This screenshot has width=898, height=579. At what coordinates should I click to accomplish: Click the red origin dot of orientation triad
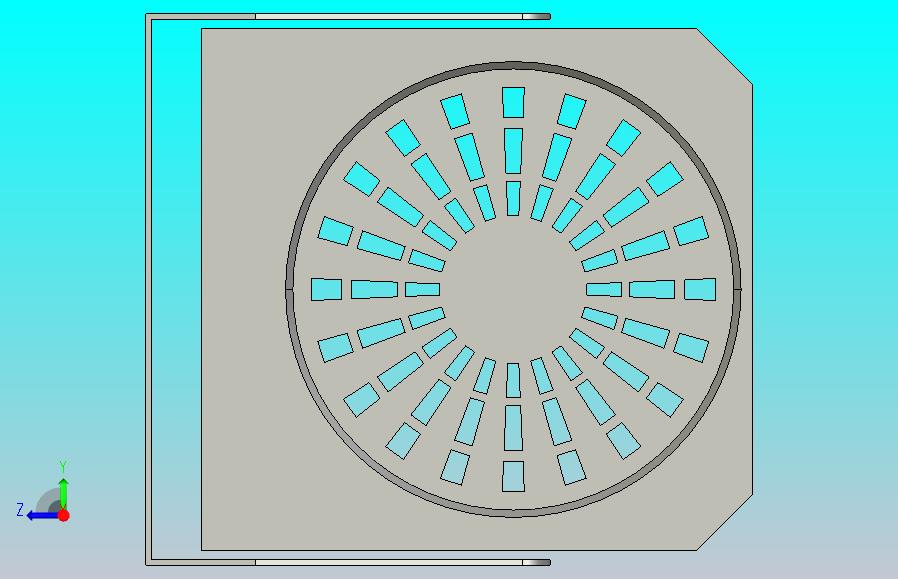64,515
